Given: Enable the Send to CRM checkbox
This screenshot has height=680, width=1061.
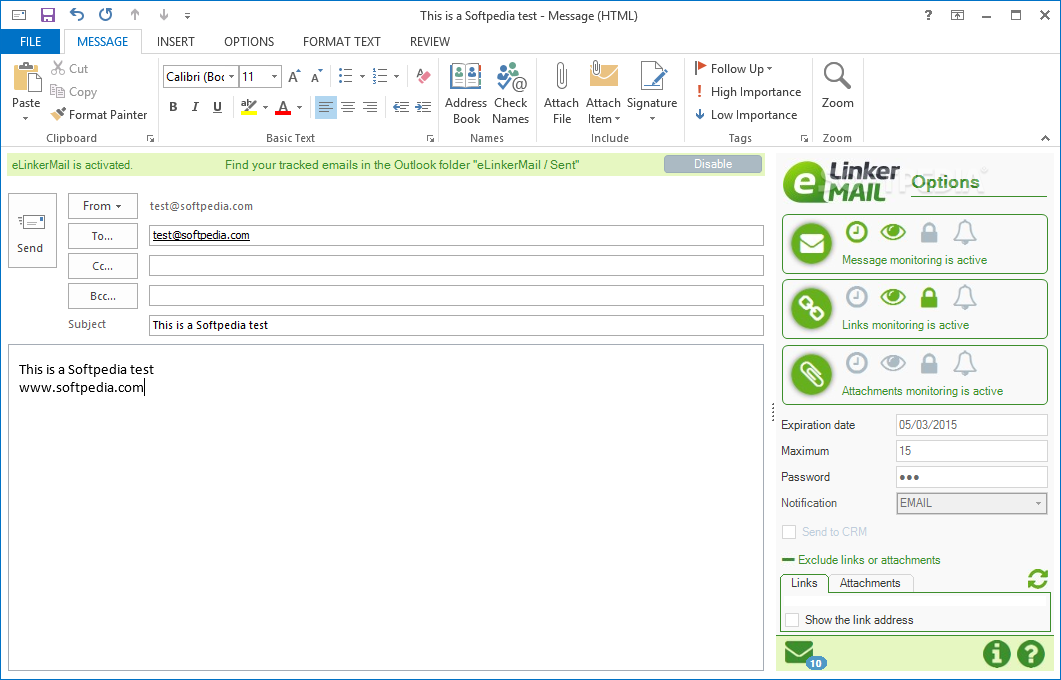Looking at the screenshot, I should point(789,532).
